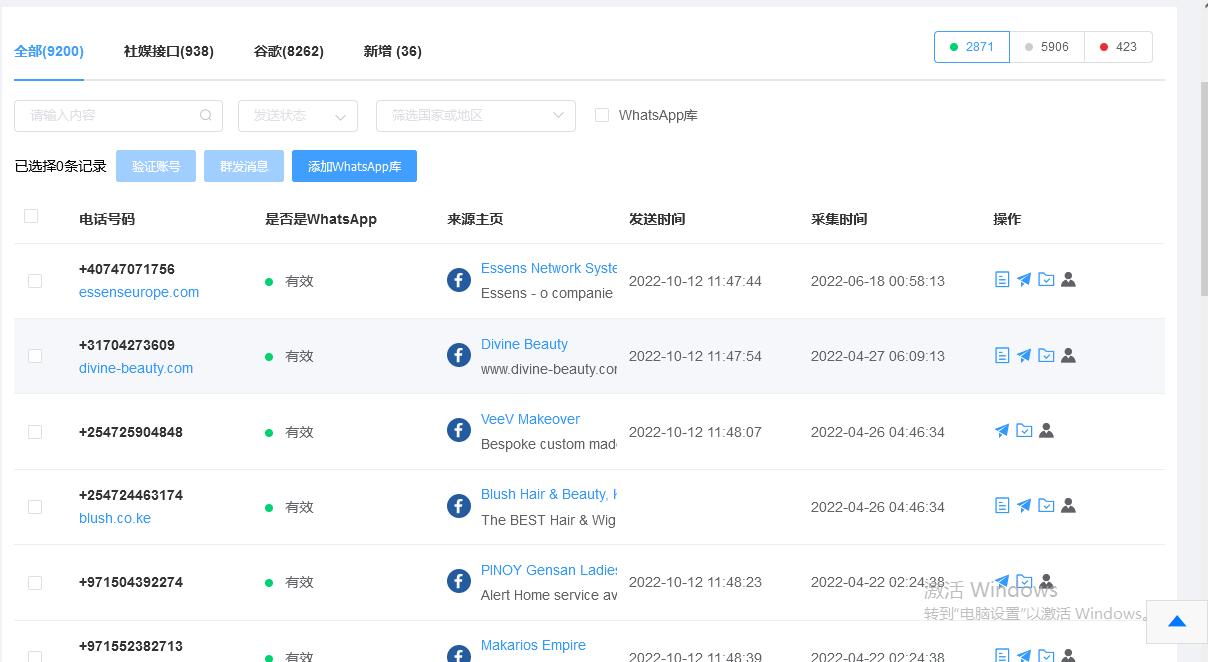Click Facebook icon beside Blush Hair & Beauty
This screenshot has width=1208, height=662.
tap(459, 506)
